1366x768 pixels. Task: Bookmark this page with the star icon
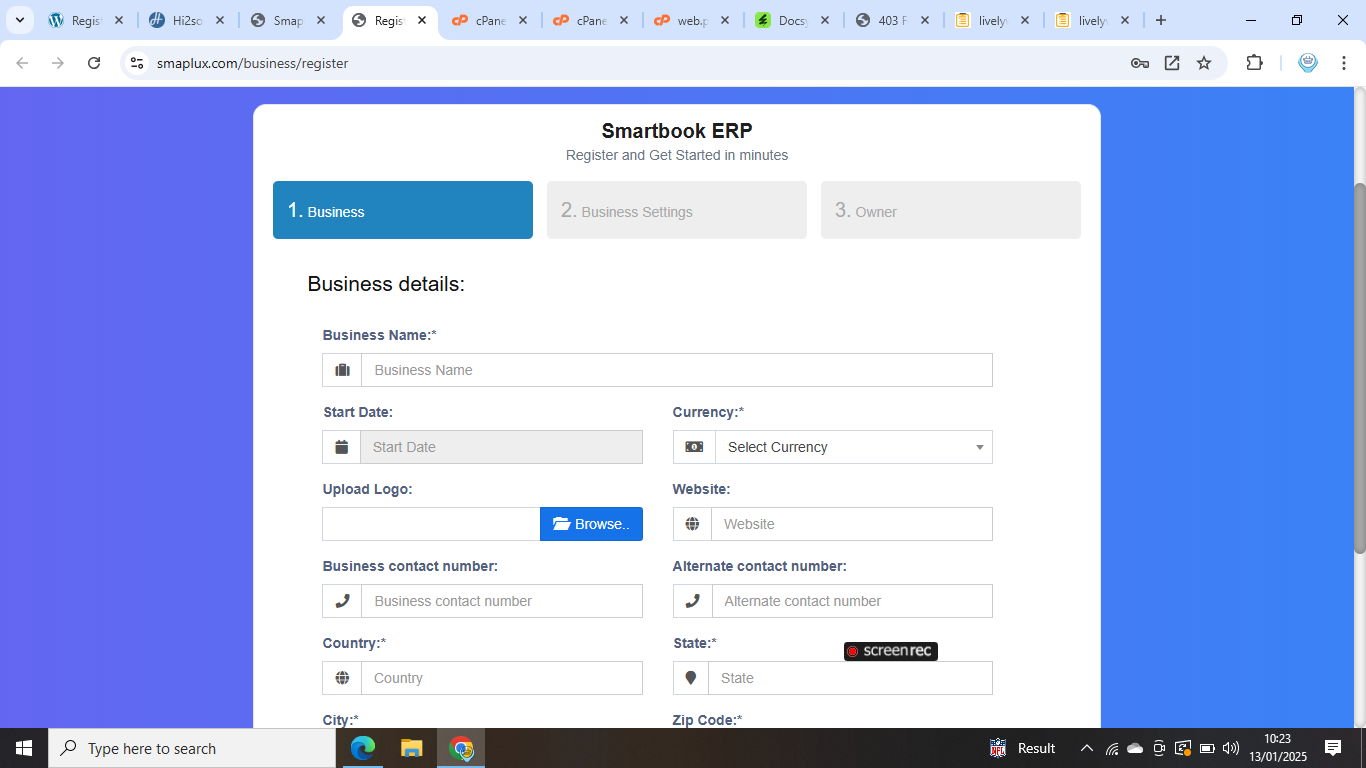[1204, 63]
